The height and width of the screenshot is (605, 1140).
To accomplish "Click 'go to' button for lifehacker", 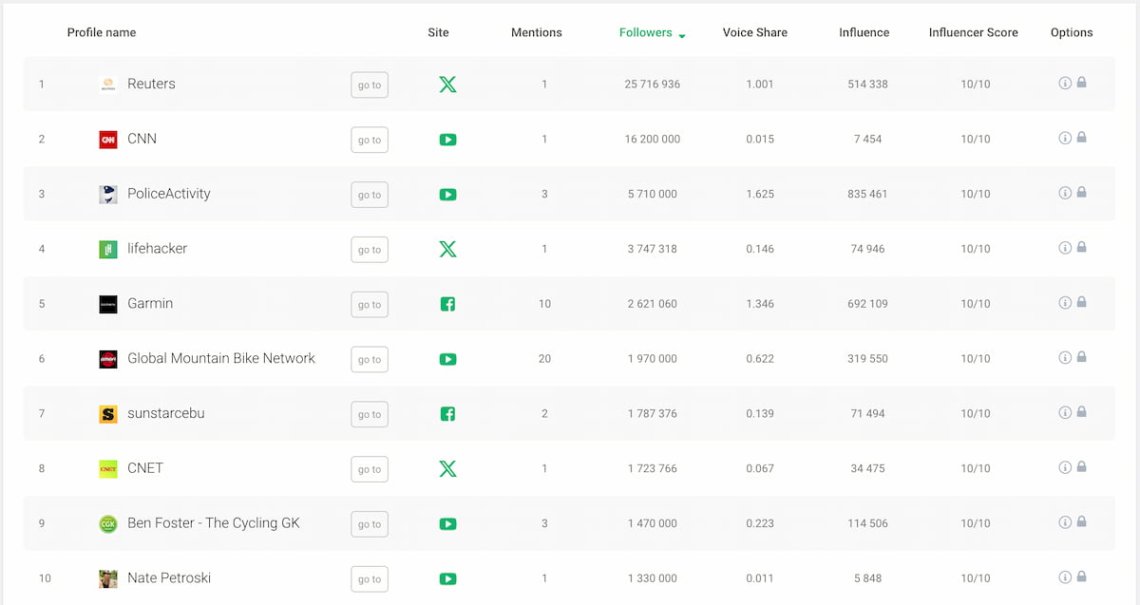I will (369, 249).
